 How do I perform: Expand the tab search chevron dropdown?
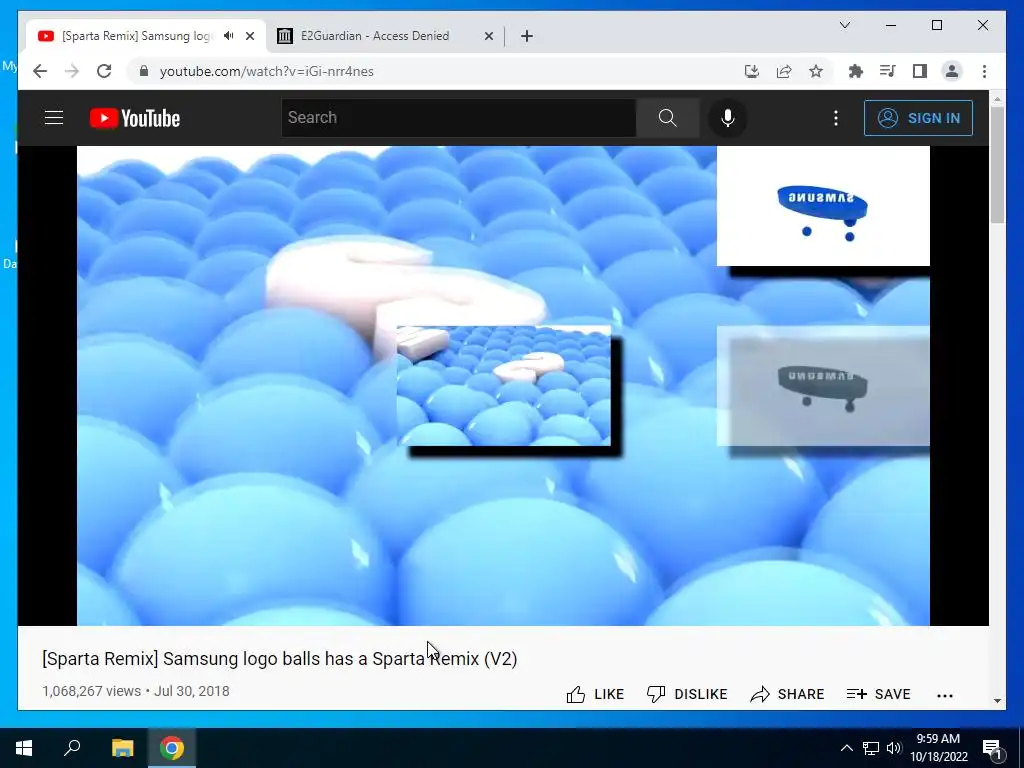coord(844,25)
